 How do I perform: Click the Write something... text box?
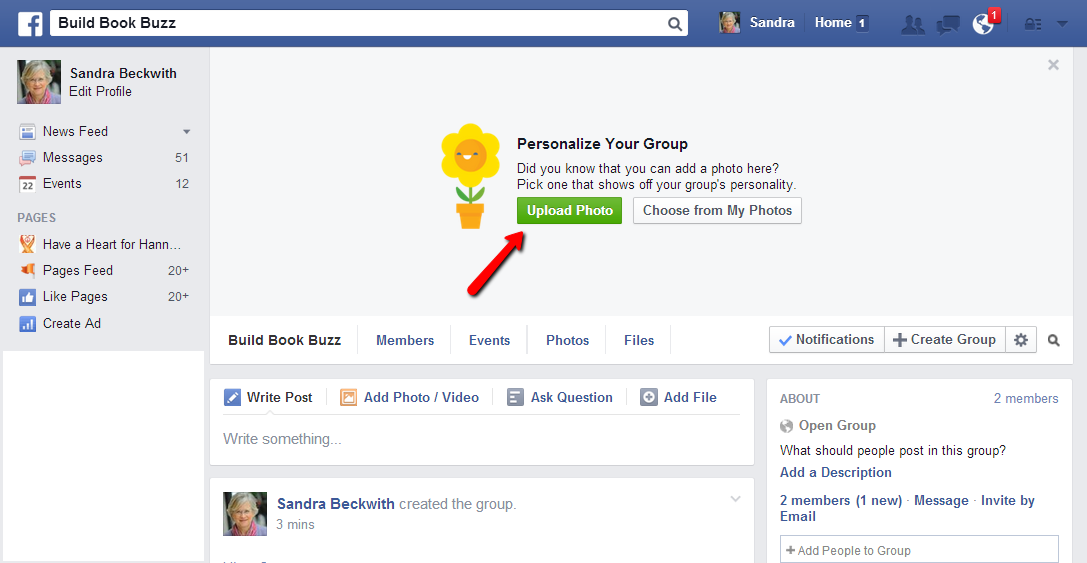coord(481,440)
